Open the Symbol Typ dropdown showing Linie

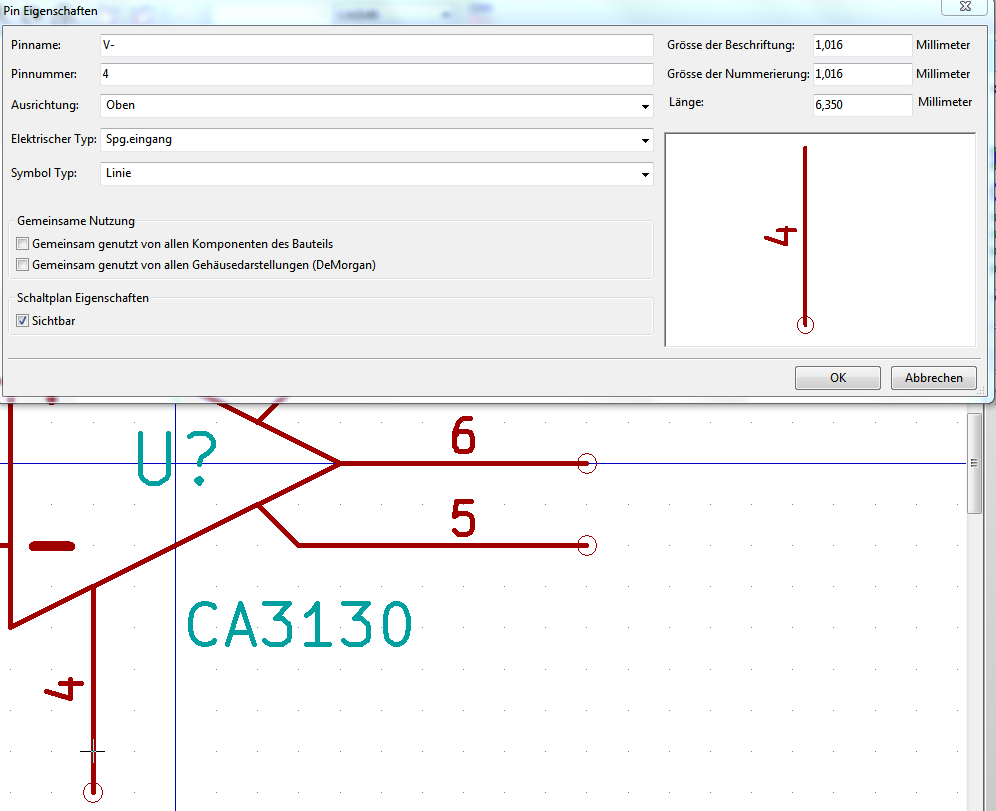377,173
